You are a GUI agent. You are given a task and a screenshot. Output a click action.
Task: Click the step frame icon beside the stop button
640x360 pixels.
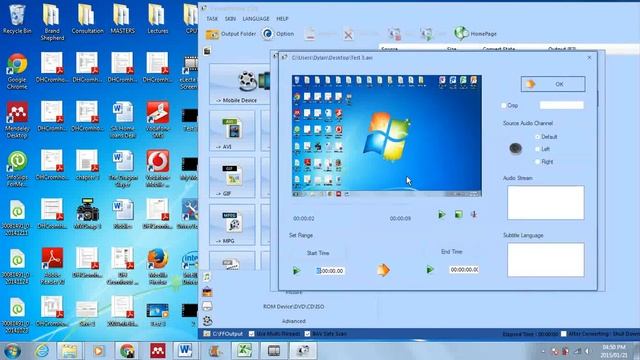[474, 214]
